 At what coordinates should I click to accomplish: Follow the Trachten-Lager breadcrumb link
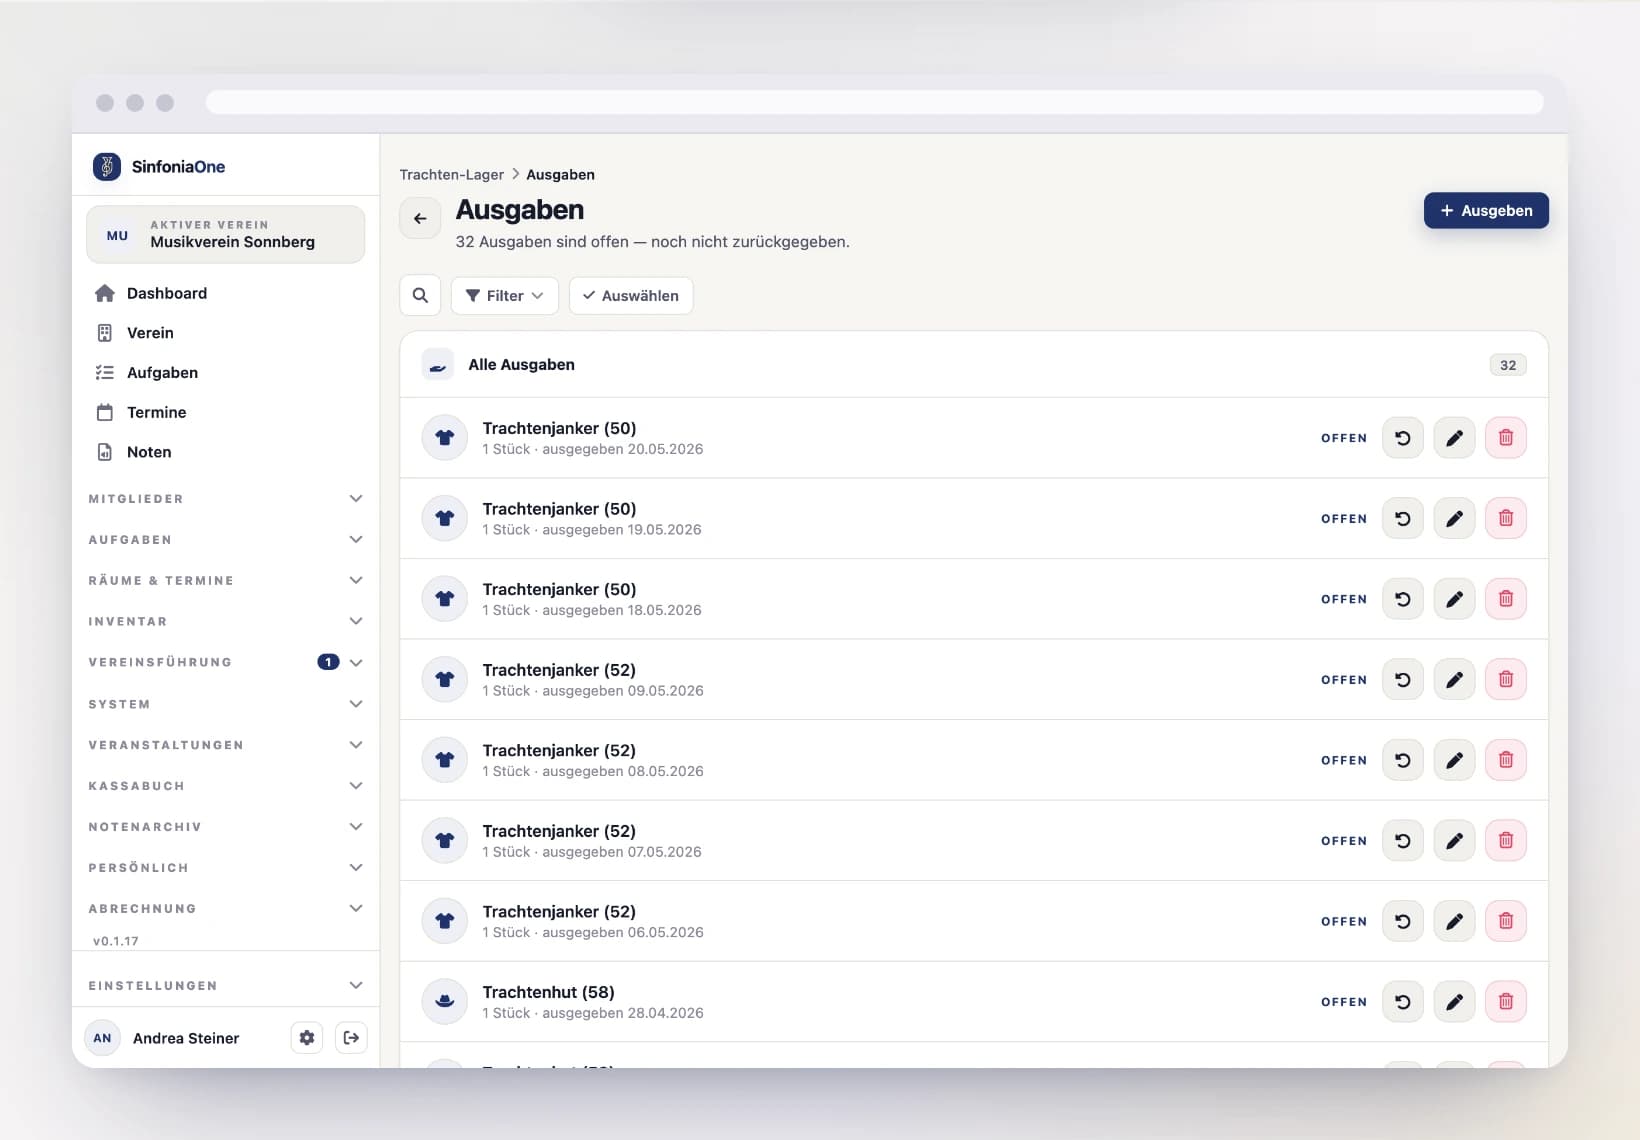click(x=451, y=175)
